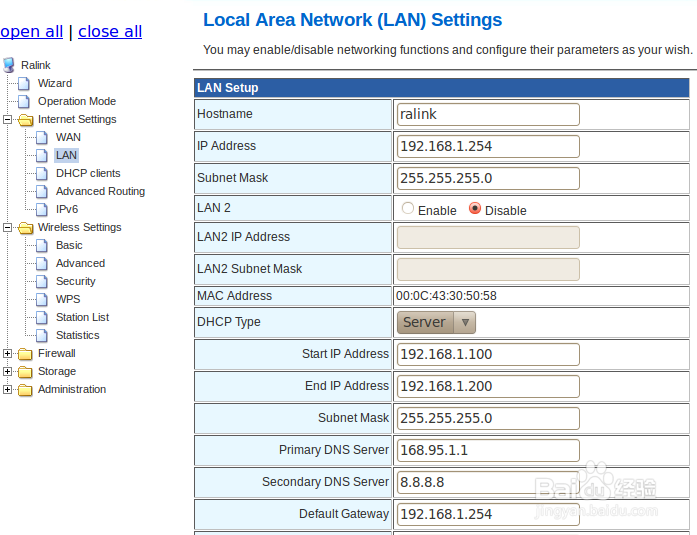Click the Station List page icon
This screenshot has height=535, width=697.
42,317
